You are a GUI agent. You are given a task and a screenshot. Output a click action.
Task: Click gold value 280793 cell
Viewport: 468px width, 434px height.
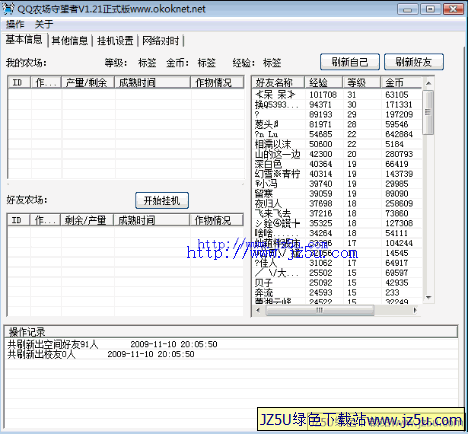(x=399, y=154)
